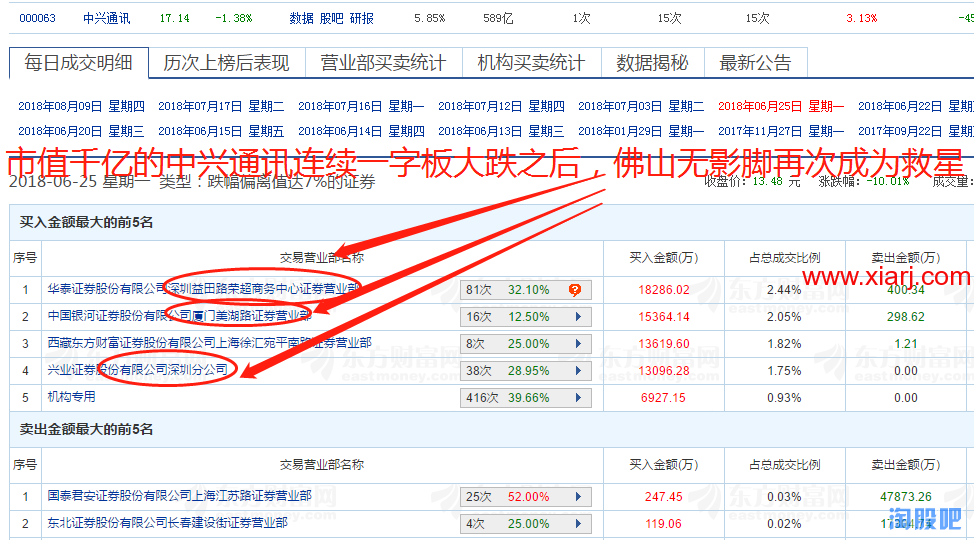Select date 2018年06月20日 星期三
Image resolution: width=974 pixels, height=540 pixels.
point(81,131)
